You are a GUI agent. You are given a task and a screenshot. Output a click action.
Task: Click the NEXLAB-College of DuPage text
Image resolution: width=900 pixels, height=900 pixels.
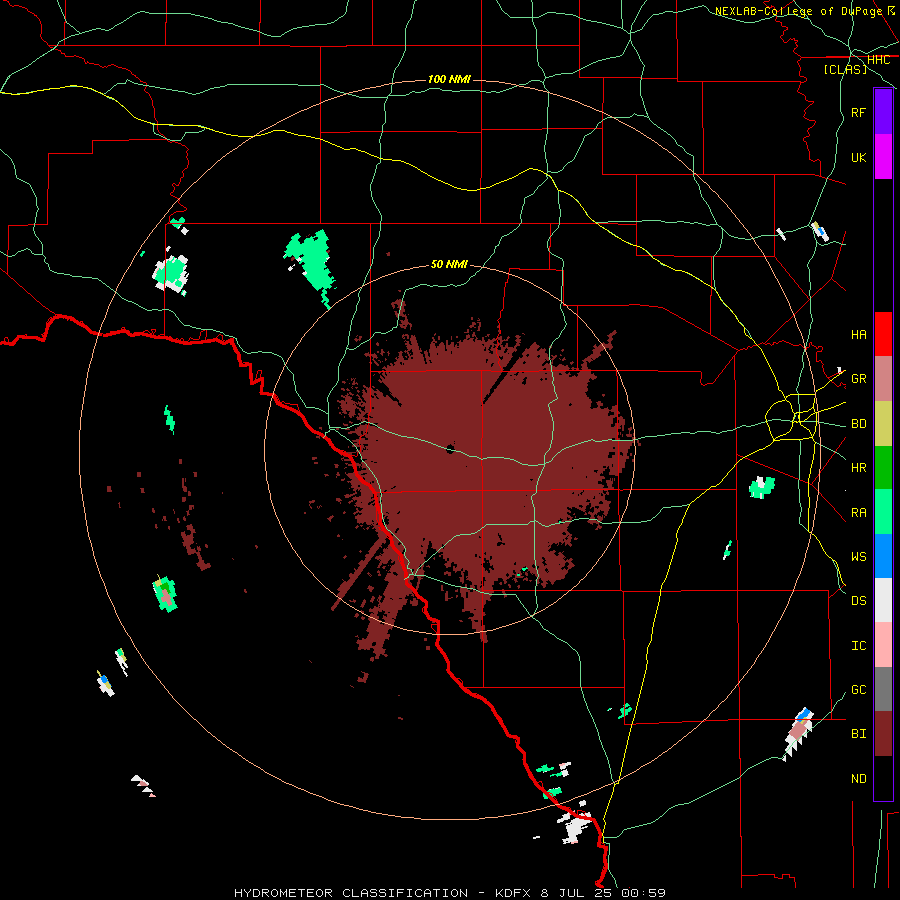(x=798, y=11)
